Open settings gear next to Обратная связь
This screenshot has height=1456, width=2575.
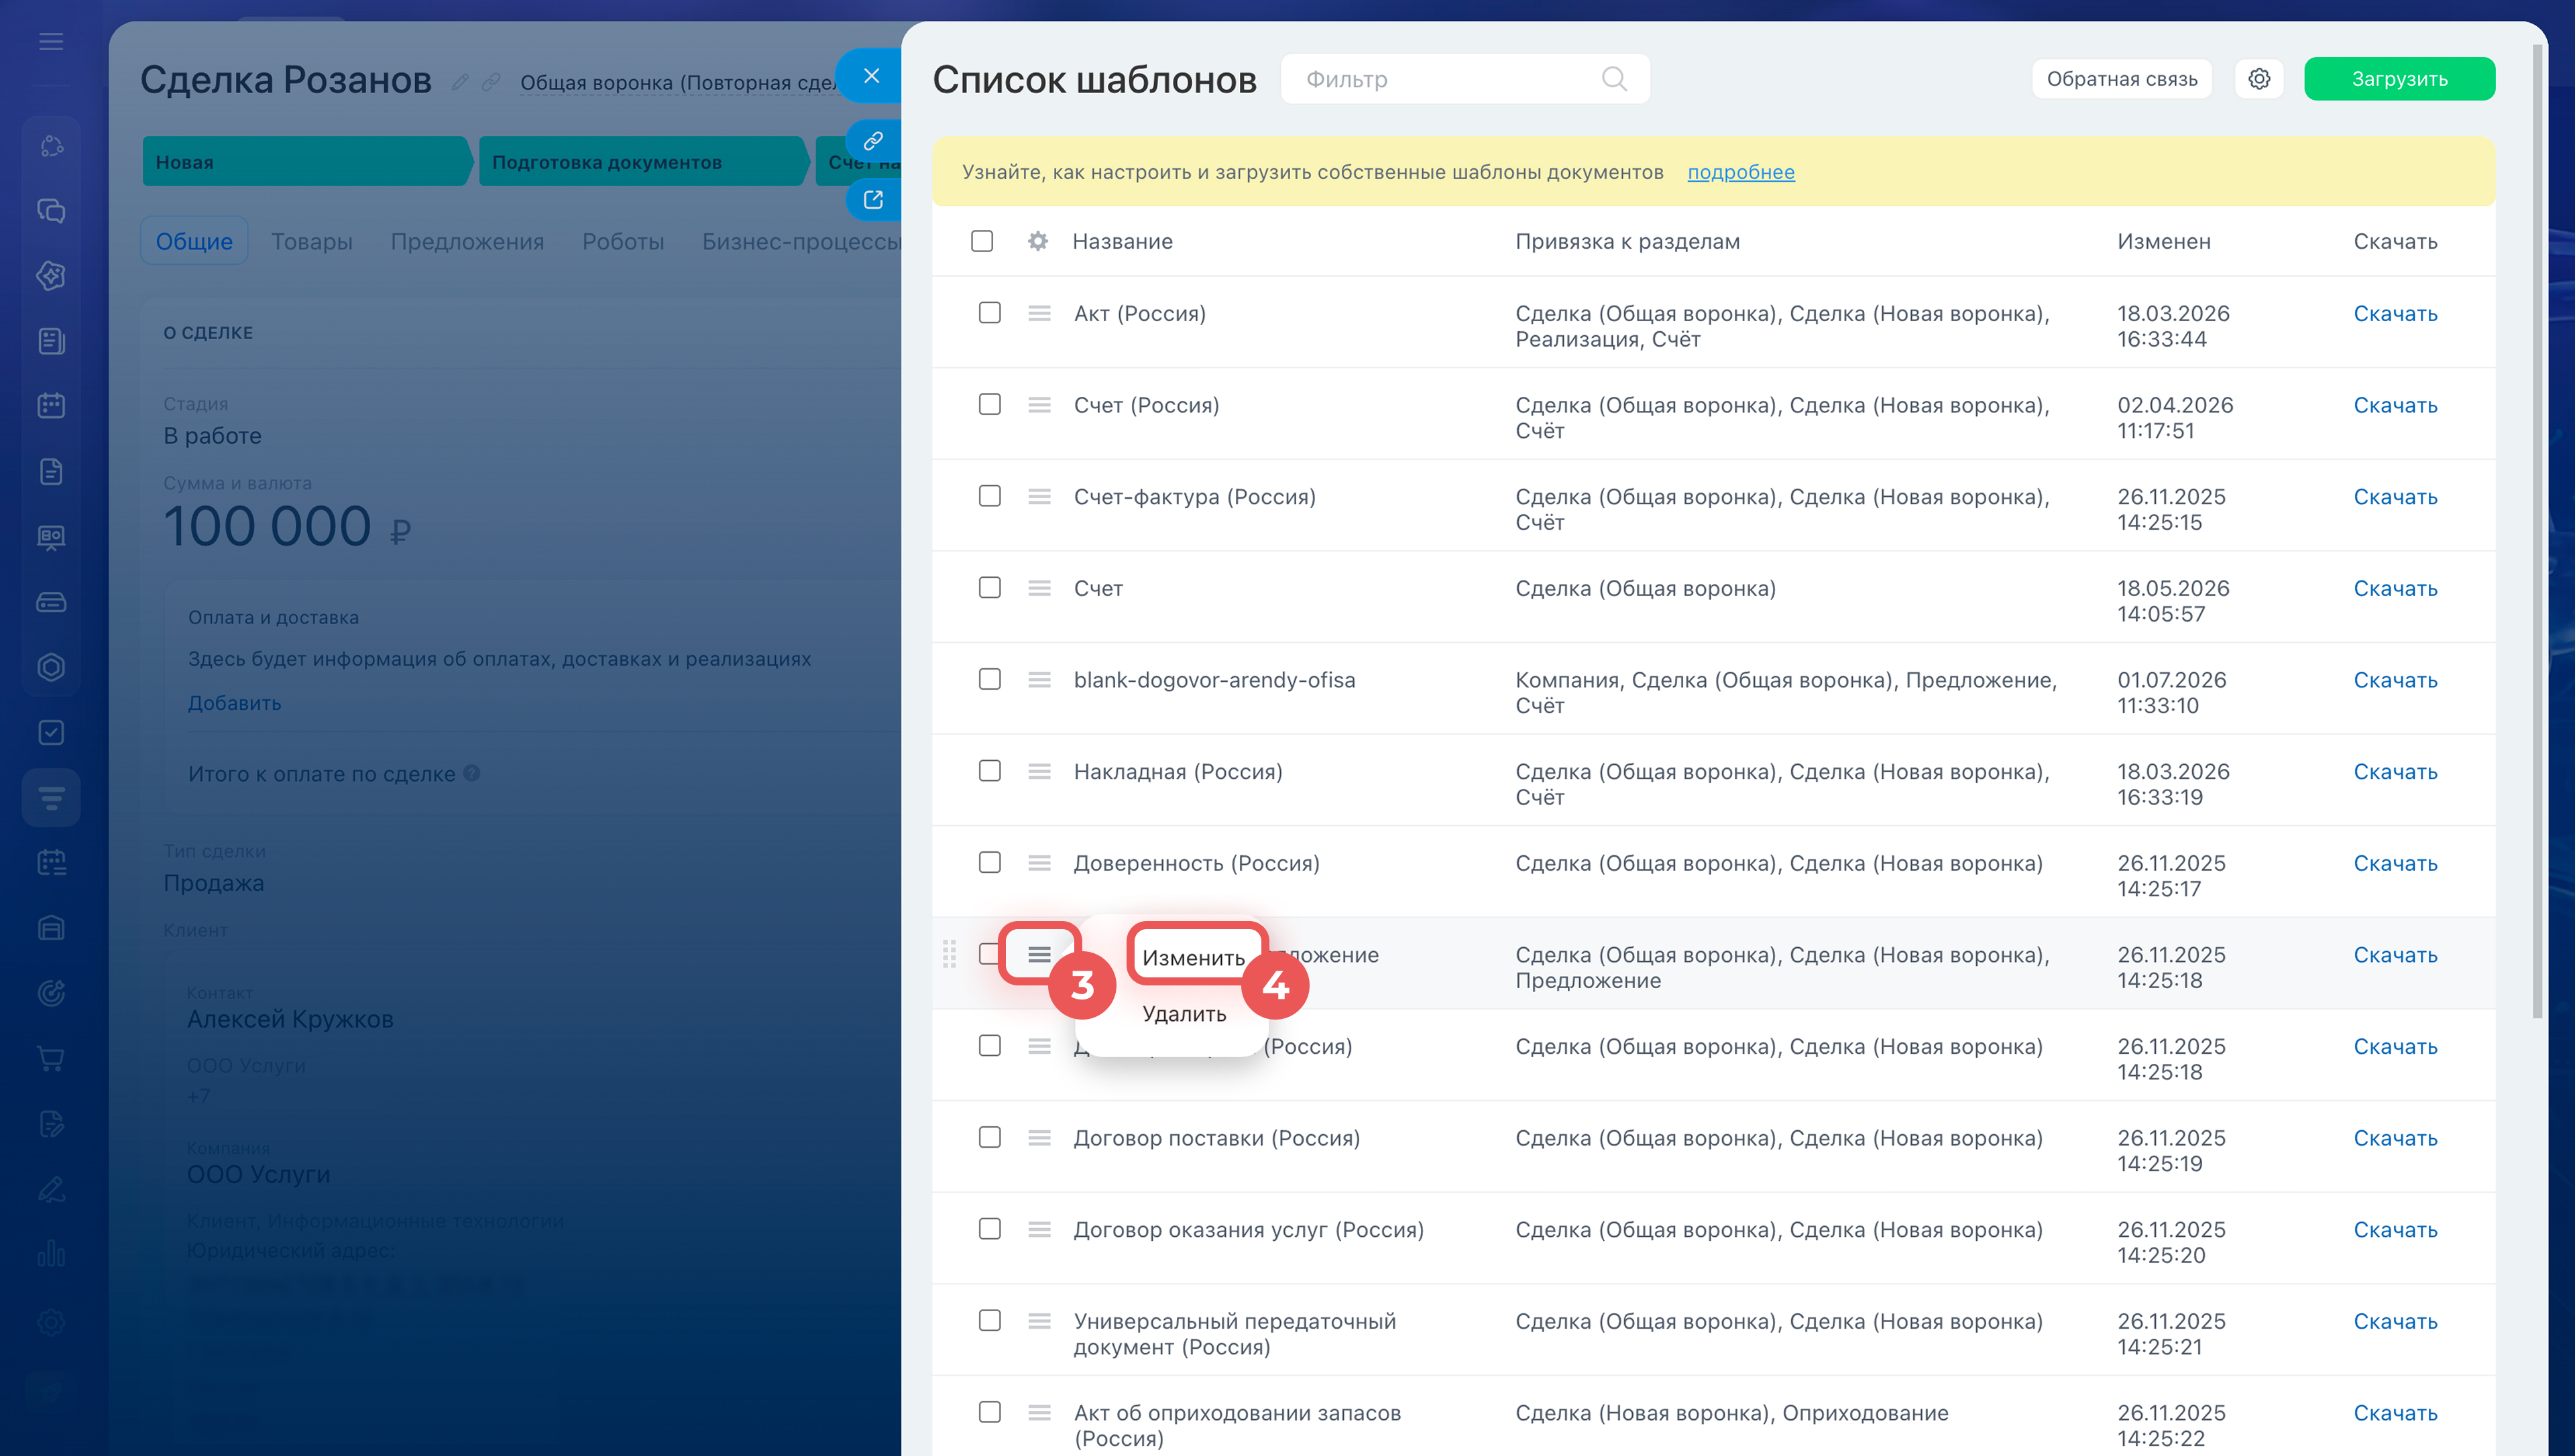click(2259, 79)
